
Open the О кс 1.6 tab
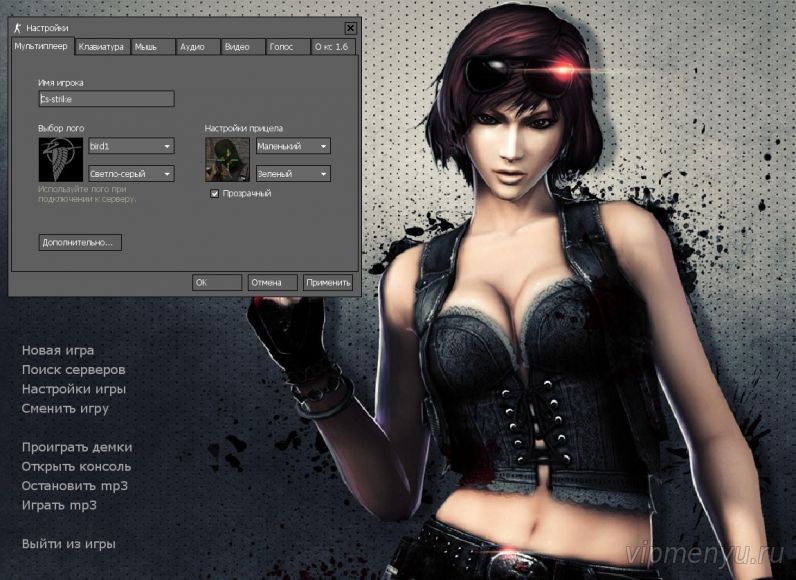[333, 47]
